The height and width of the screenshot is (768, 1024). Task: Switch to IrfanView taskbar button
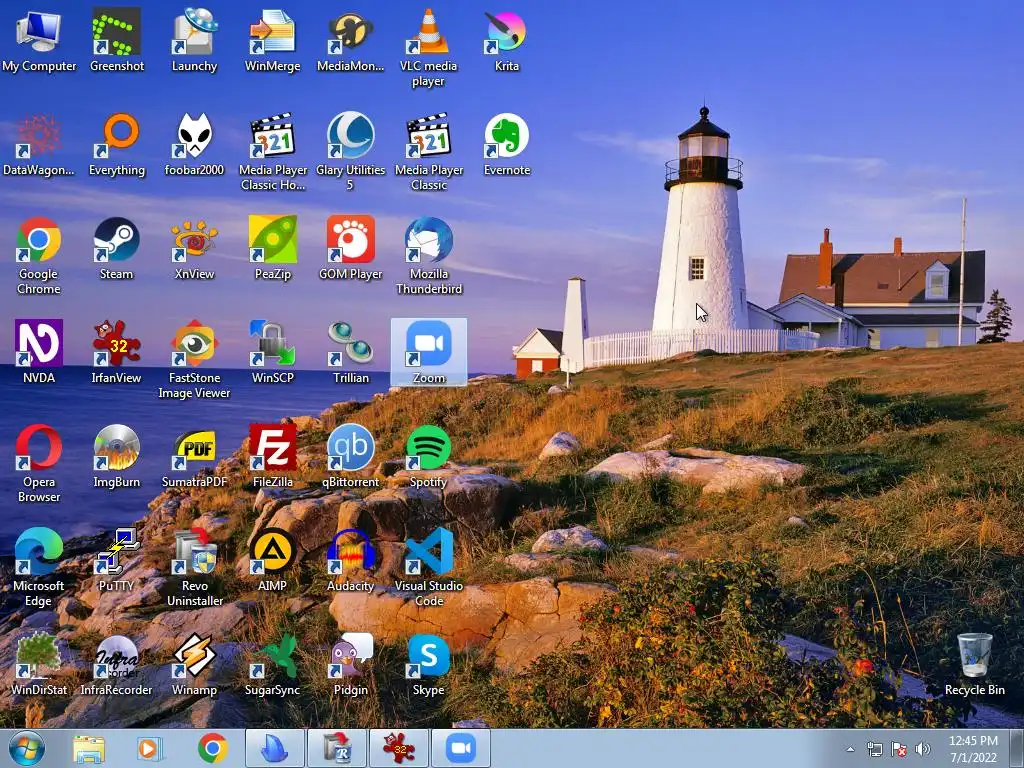399,749
